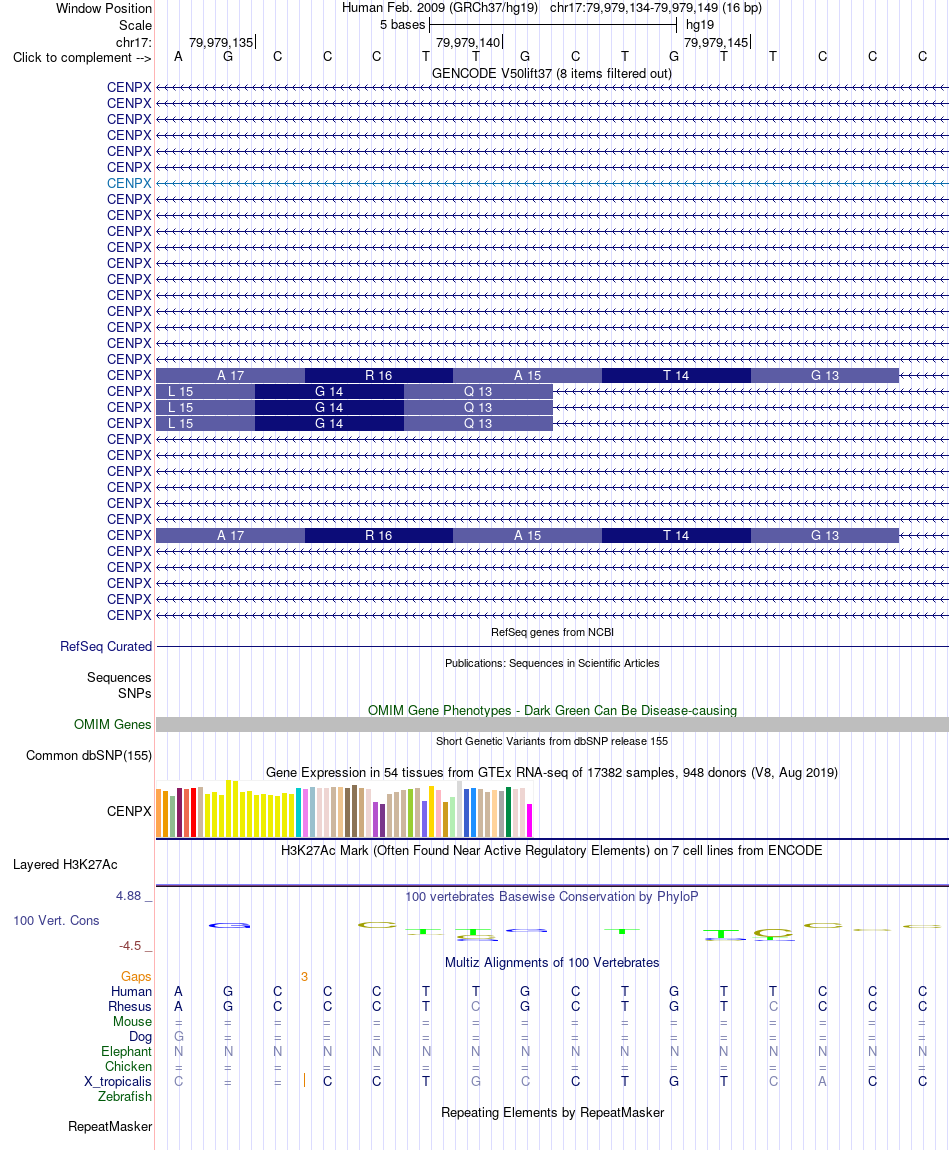Select the '100 Vert. Cons' track label
This screenshot has width=950, height=1150.
[x=56, y=920]
